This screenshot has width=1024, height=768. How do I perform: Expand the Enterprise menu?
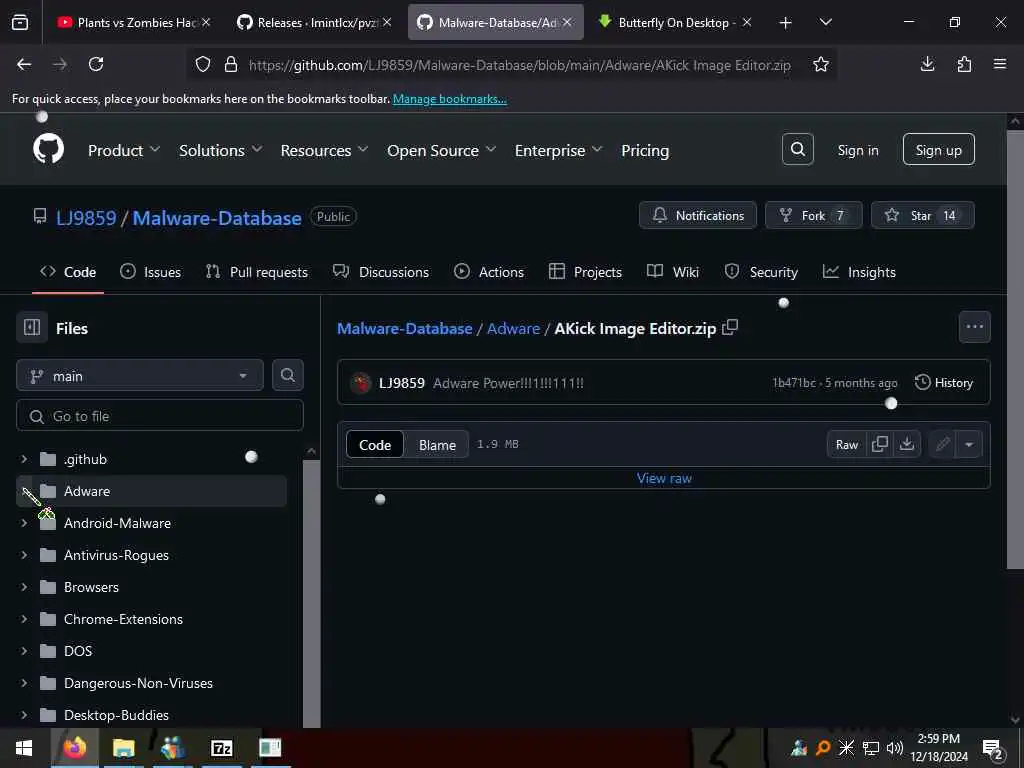click(x=558, y=150)
